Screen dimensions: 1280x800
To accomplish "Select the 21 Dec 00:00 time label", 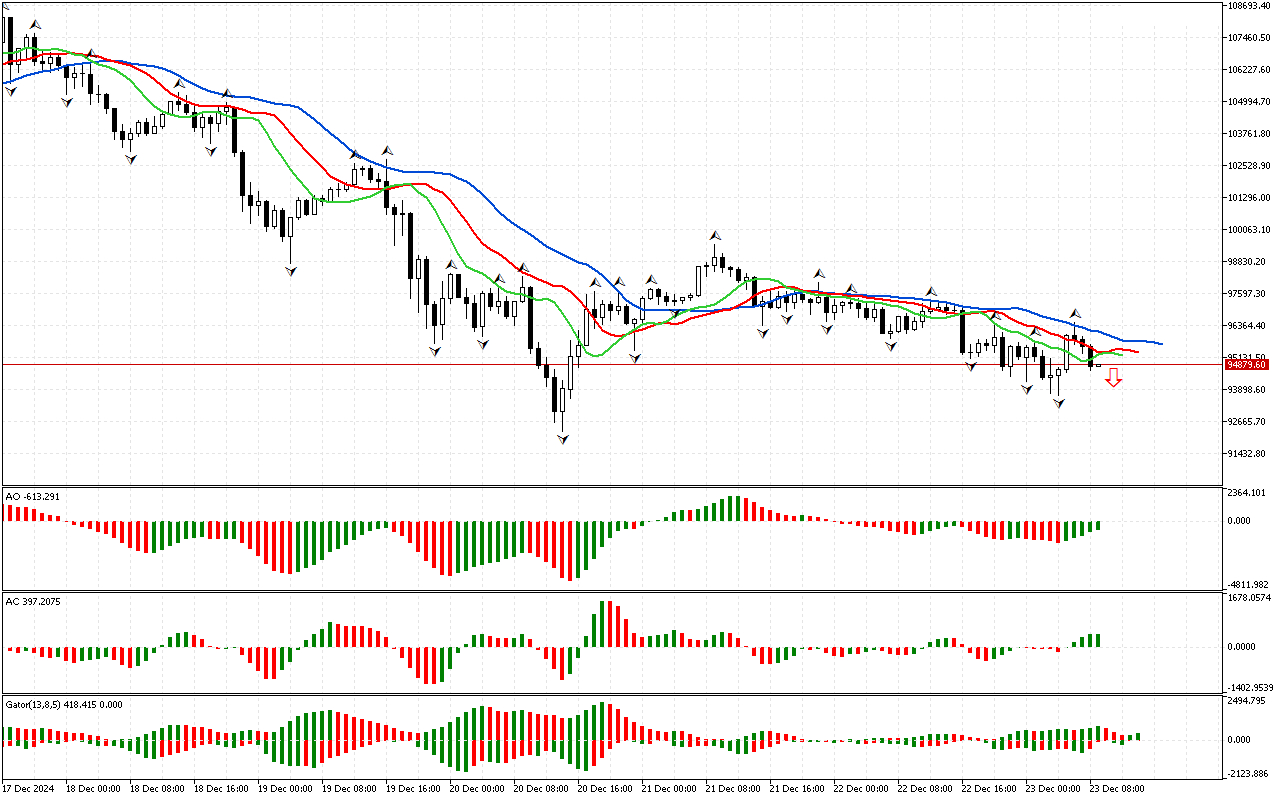I will (x=668, y=789).
